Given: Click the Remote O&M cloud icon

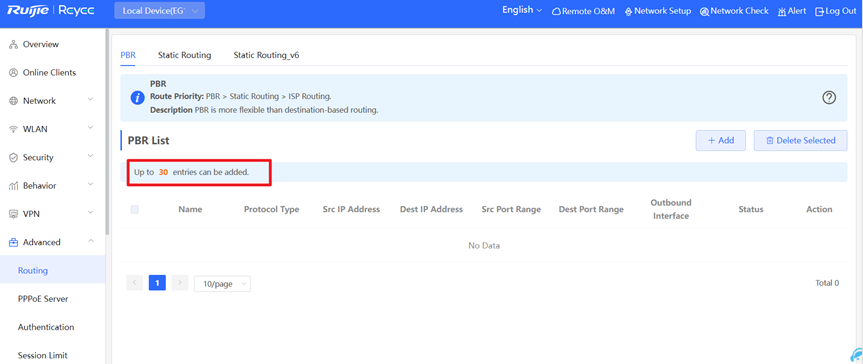Looking at the screenshot, I should coord(556,11).
